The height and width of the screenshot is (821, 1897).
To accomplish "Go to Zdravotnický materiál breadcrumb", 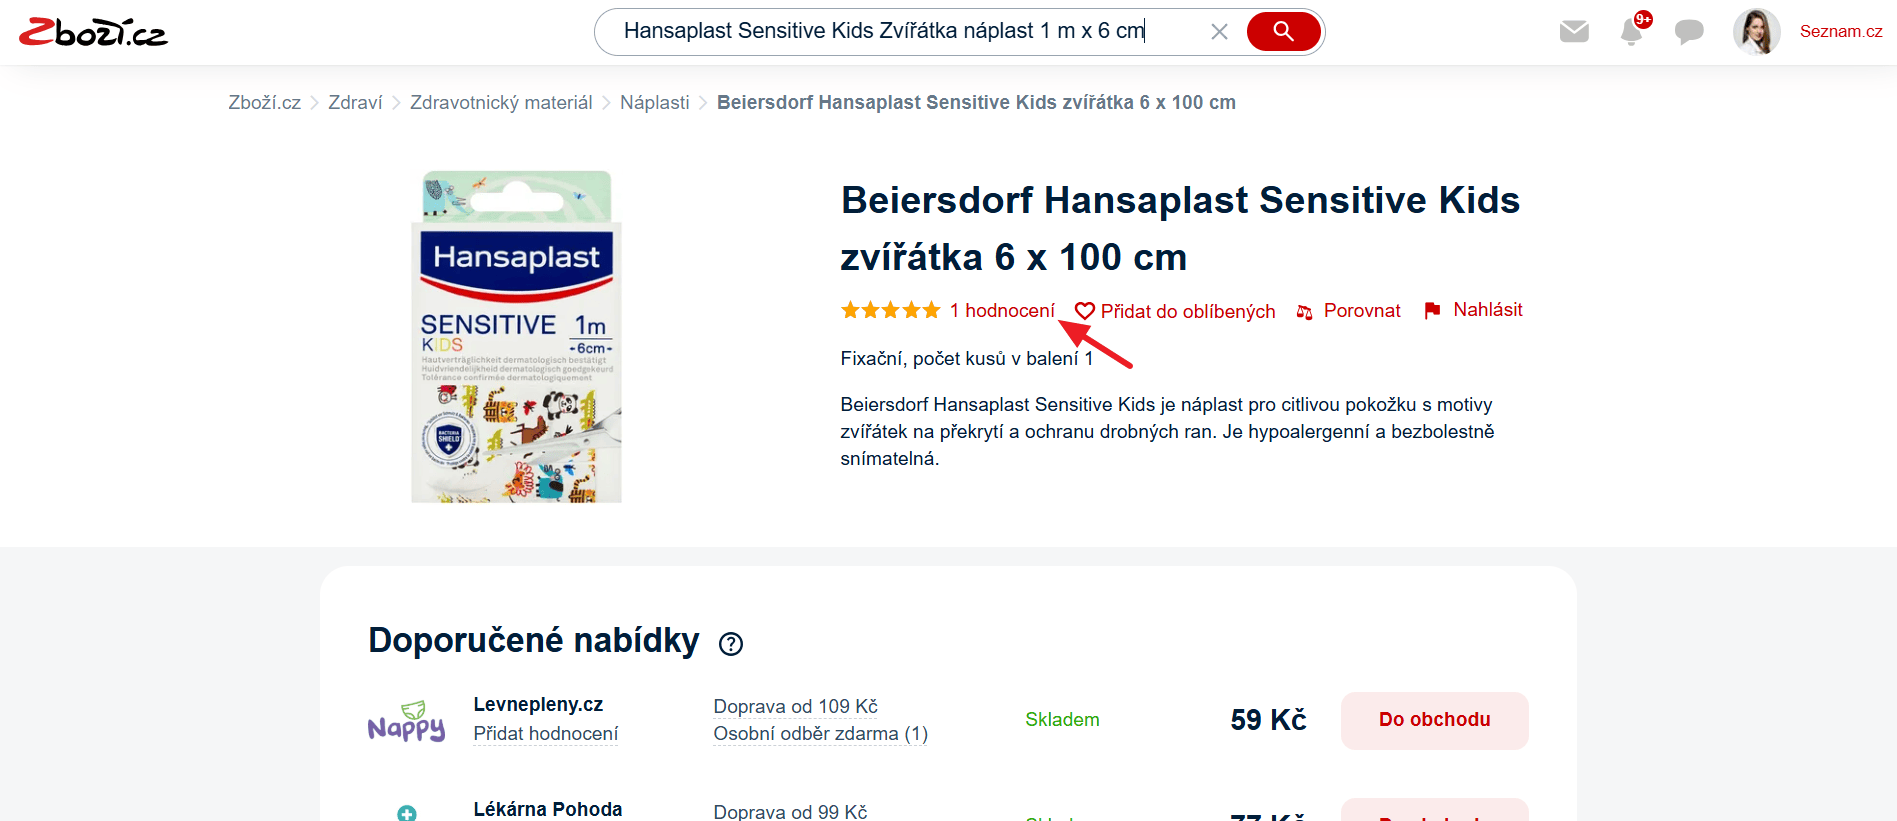I will [501, 103].
